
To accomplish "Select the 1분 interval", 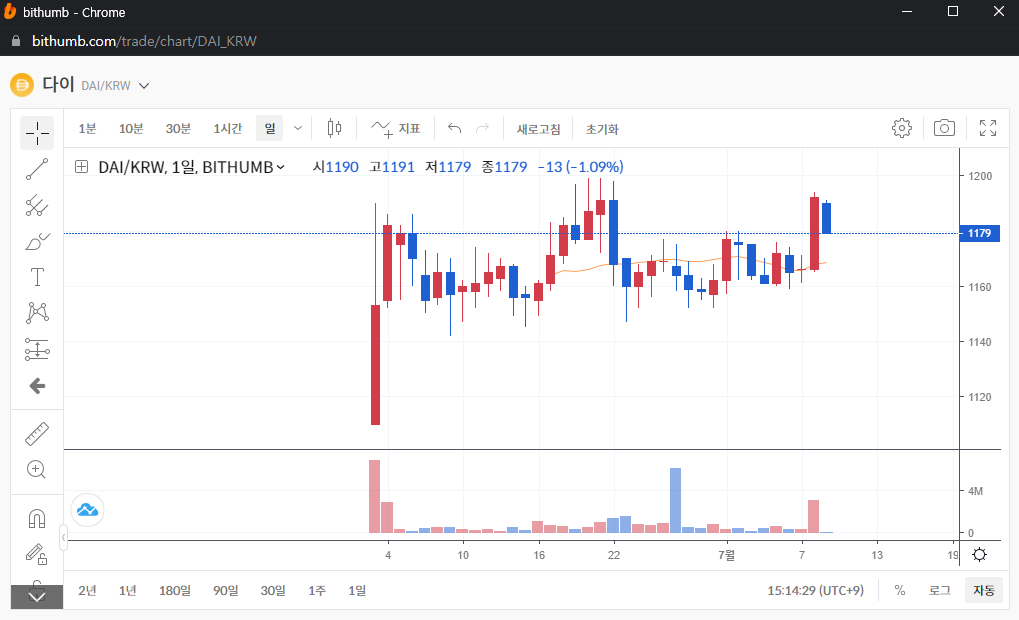I will point(87,129).
